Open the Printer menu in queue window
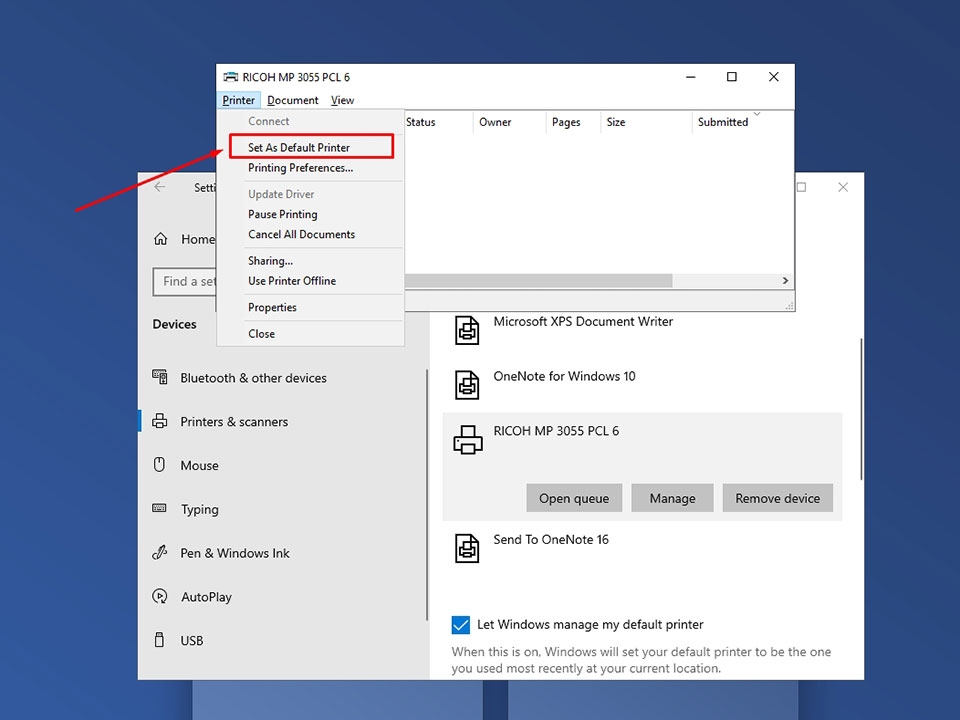 (x=239, y=100)
